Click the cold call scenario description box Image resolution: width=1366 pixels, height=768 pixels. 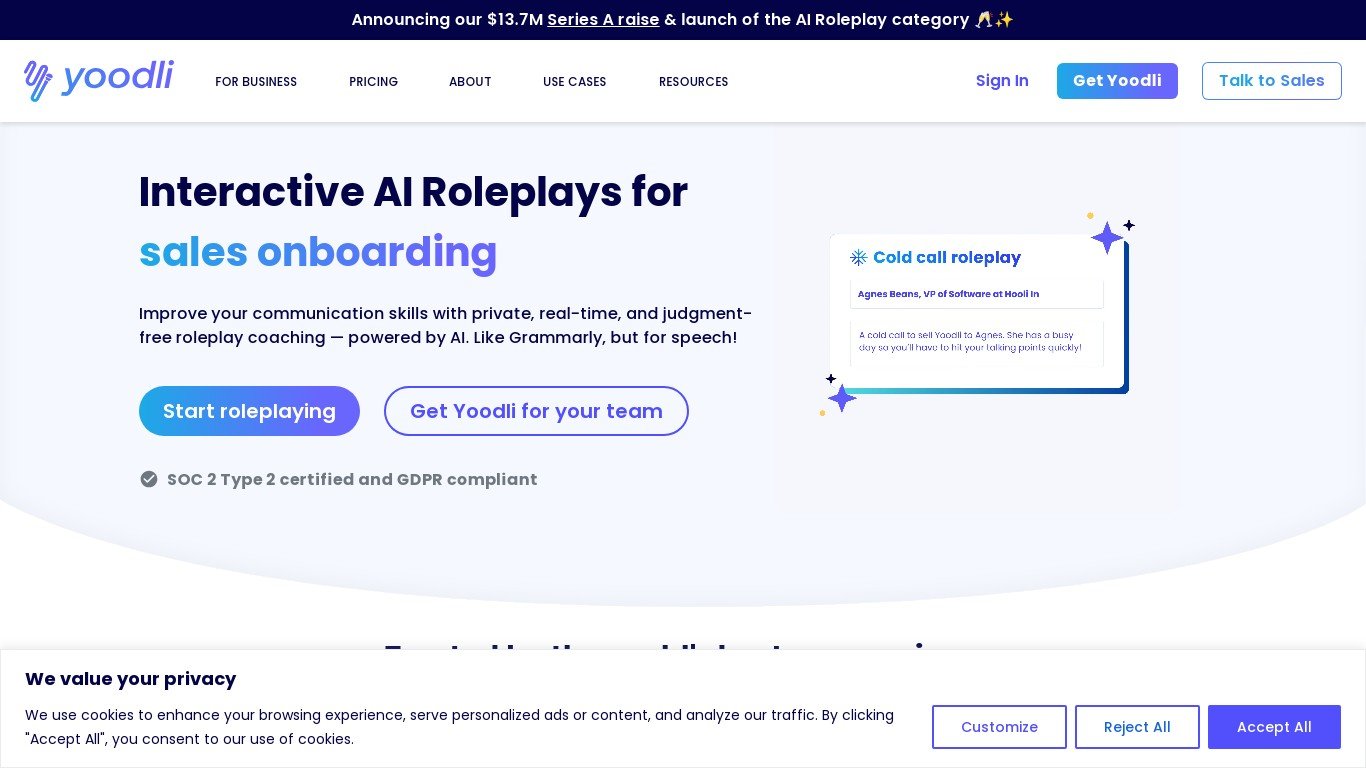(976, 342)
